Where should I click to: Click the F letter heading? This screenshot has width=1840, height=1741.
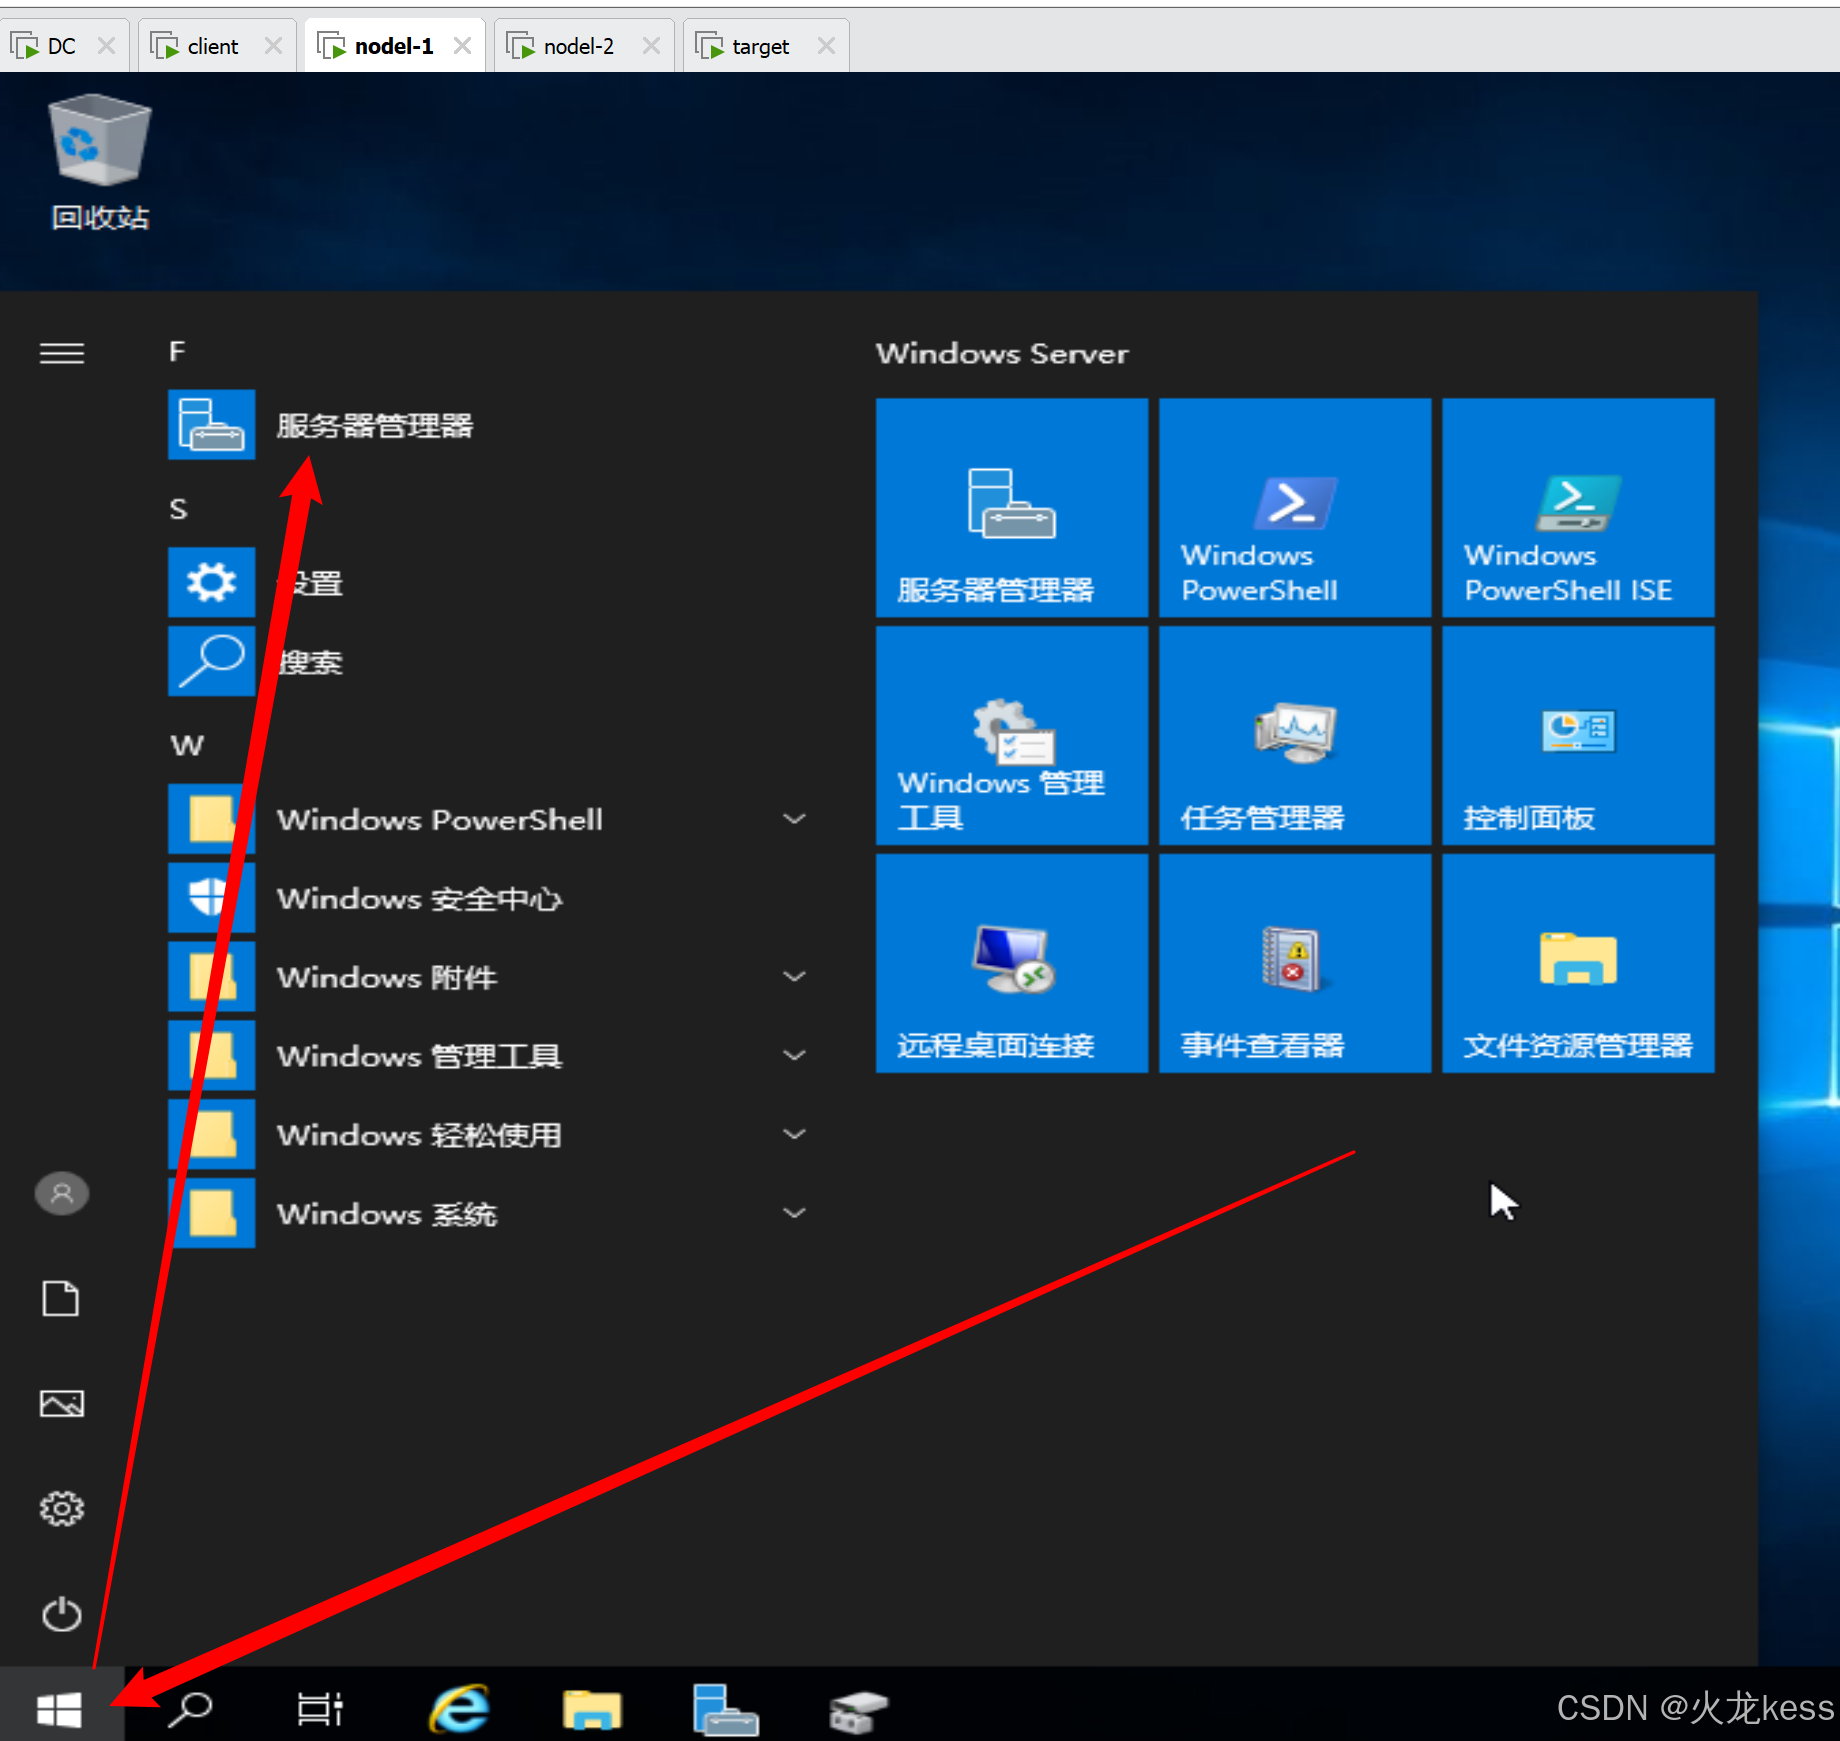tap(177, 352)
